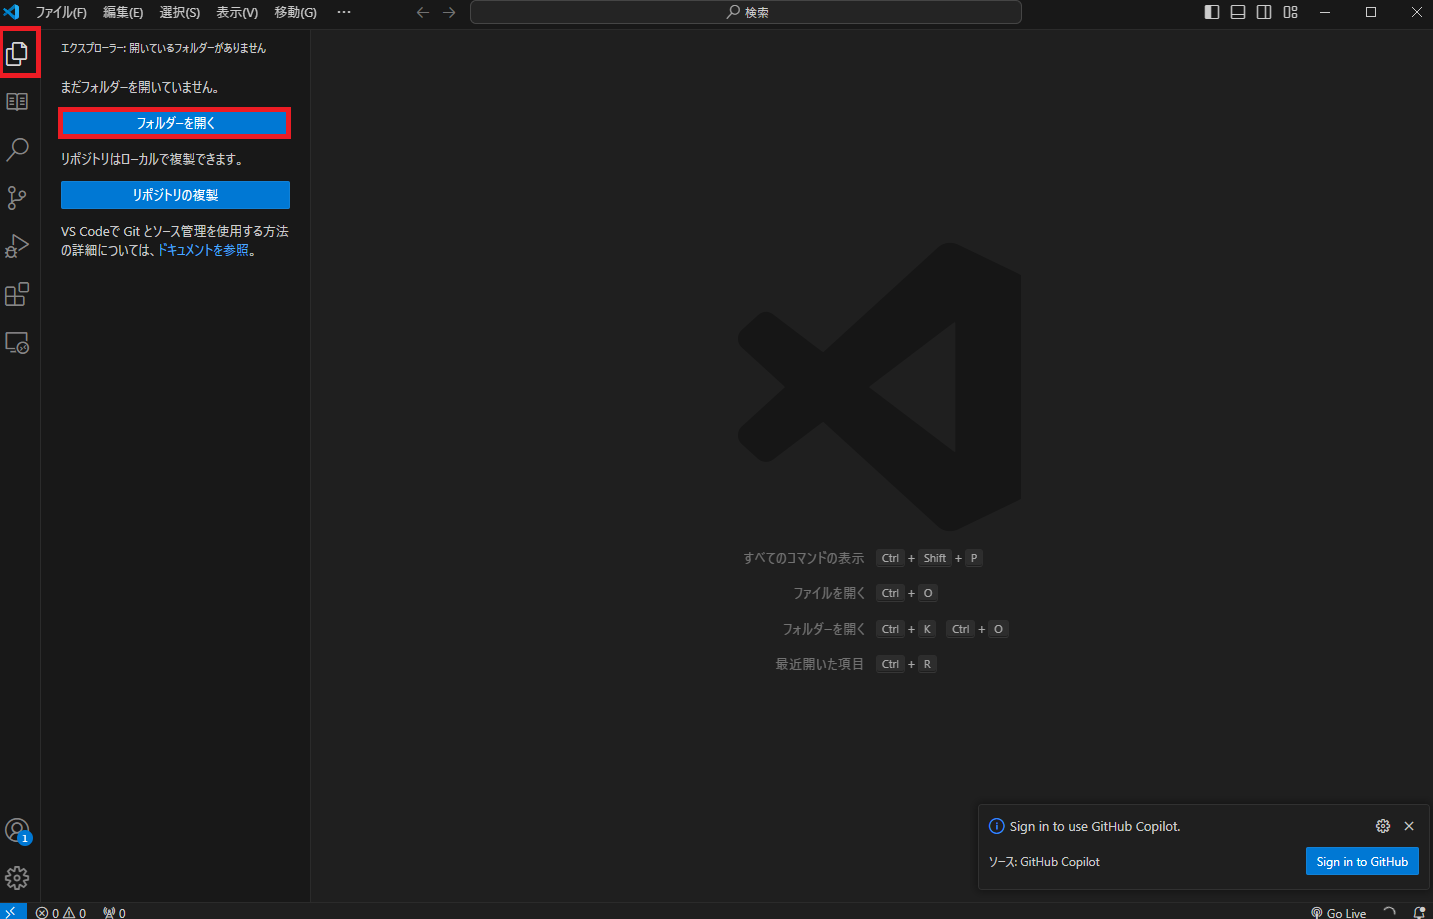Open problems from the errors and warnings count

(x=61, y=912)
